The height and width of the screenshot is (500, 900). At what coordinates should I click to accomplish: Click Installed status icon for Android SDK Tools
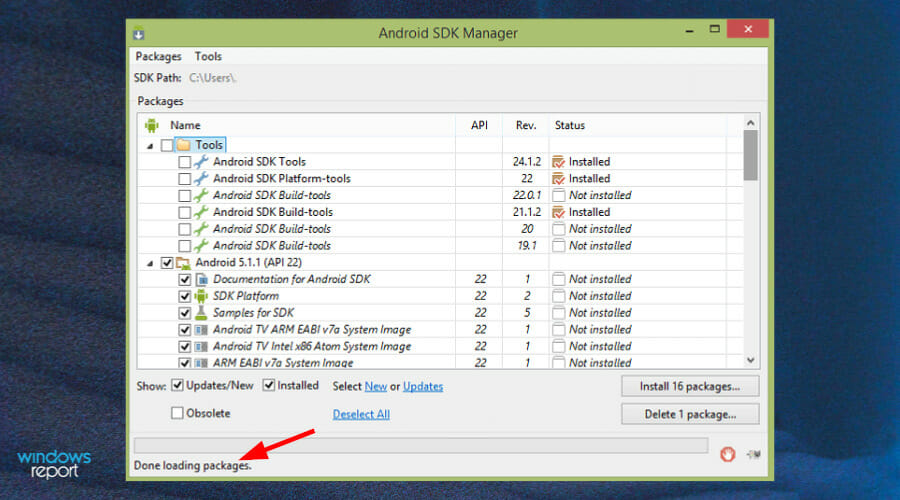558,162
